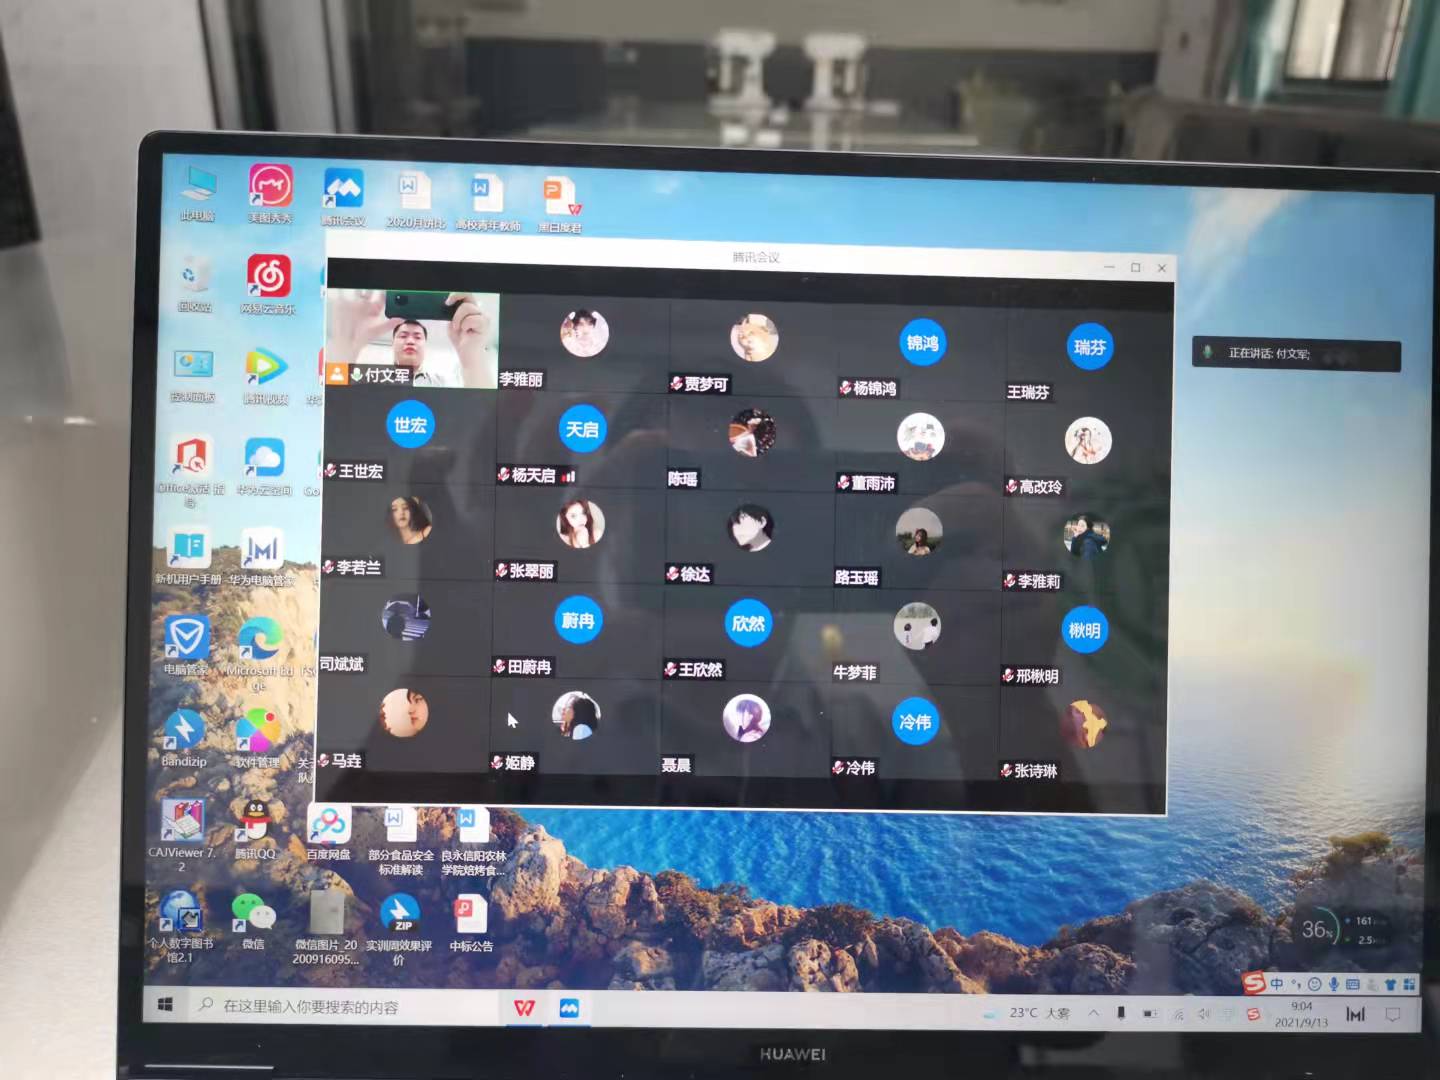
Task: Open the Sogou toolbar emoji picker
Action: (x=1314, y=984)
